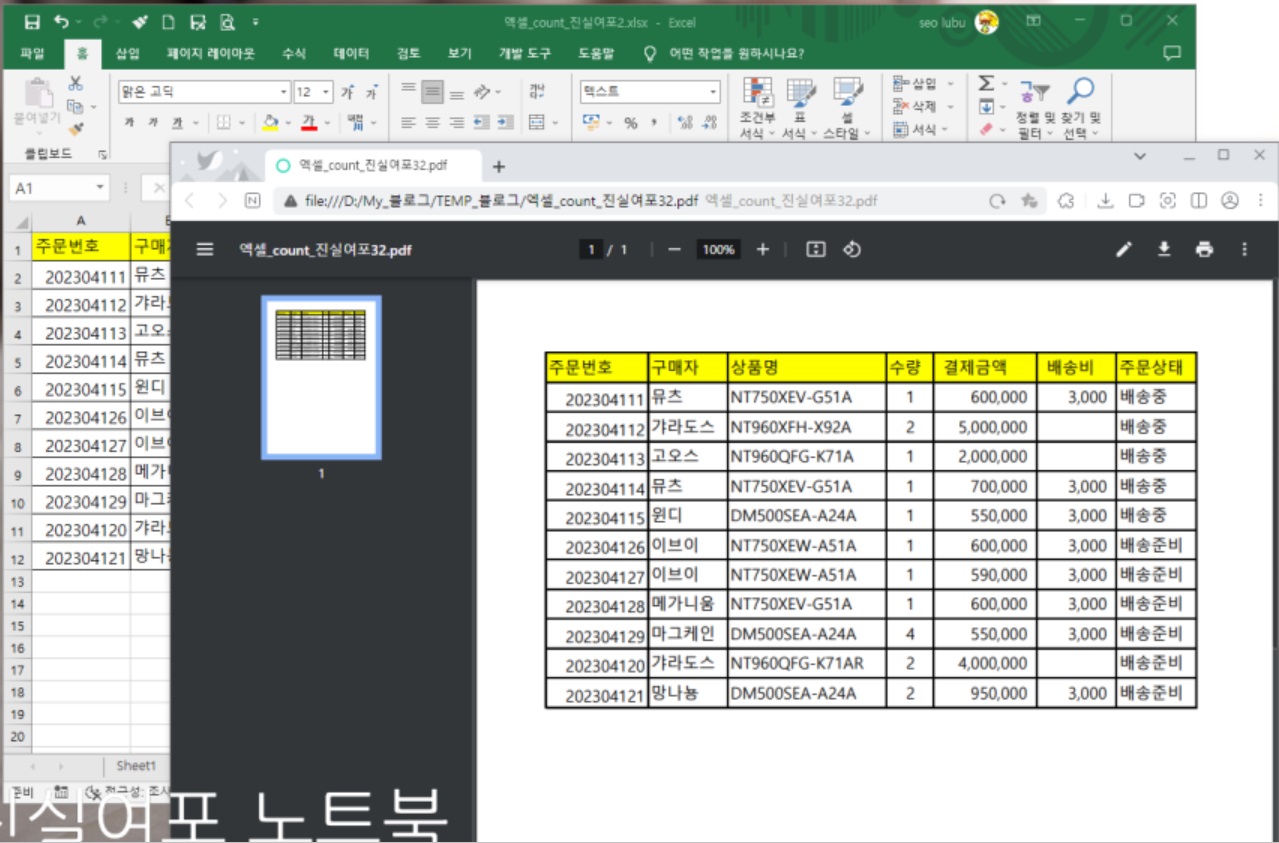1279x843 pixels.
Task: Expand the fill color dropdown arrow in Excel
Action: click(286, 123)
